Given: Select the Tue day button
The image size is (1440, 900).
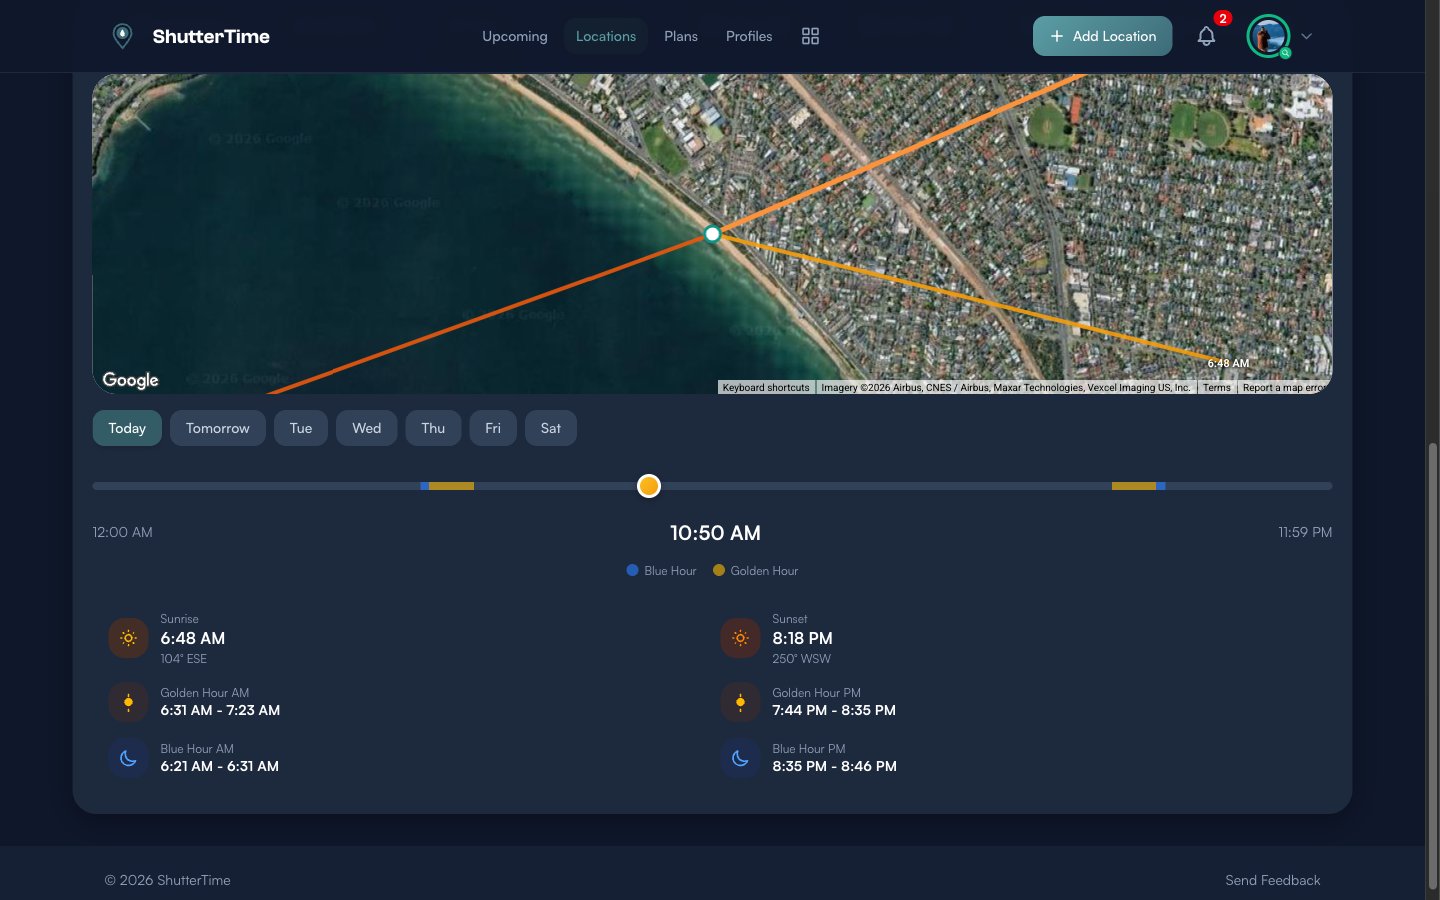Looking at the screenshot, I should [301, 428].
